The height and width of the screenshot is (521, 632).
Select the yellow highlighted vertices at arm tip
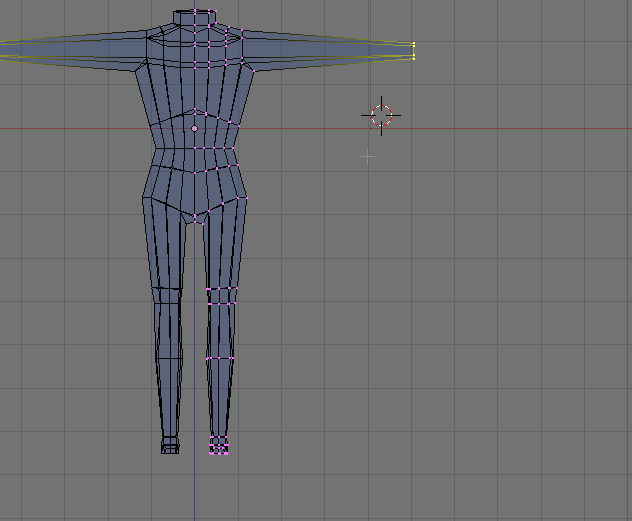coord(414,51)
